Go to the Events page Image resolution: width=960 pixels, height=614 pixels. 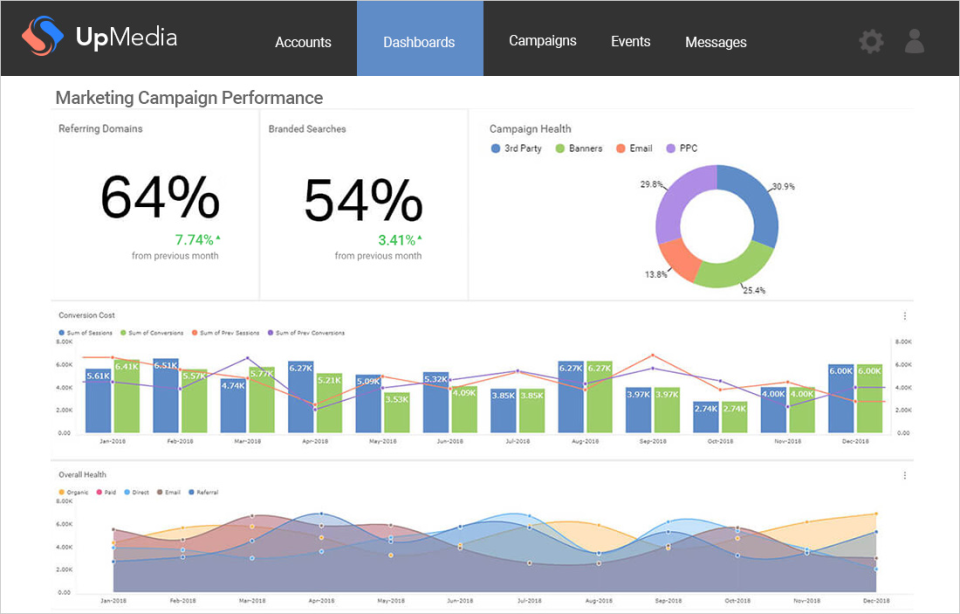(x=631, y=41)
